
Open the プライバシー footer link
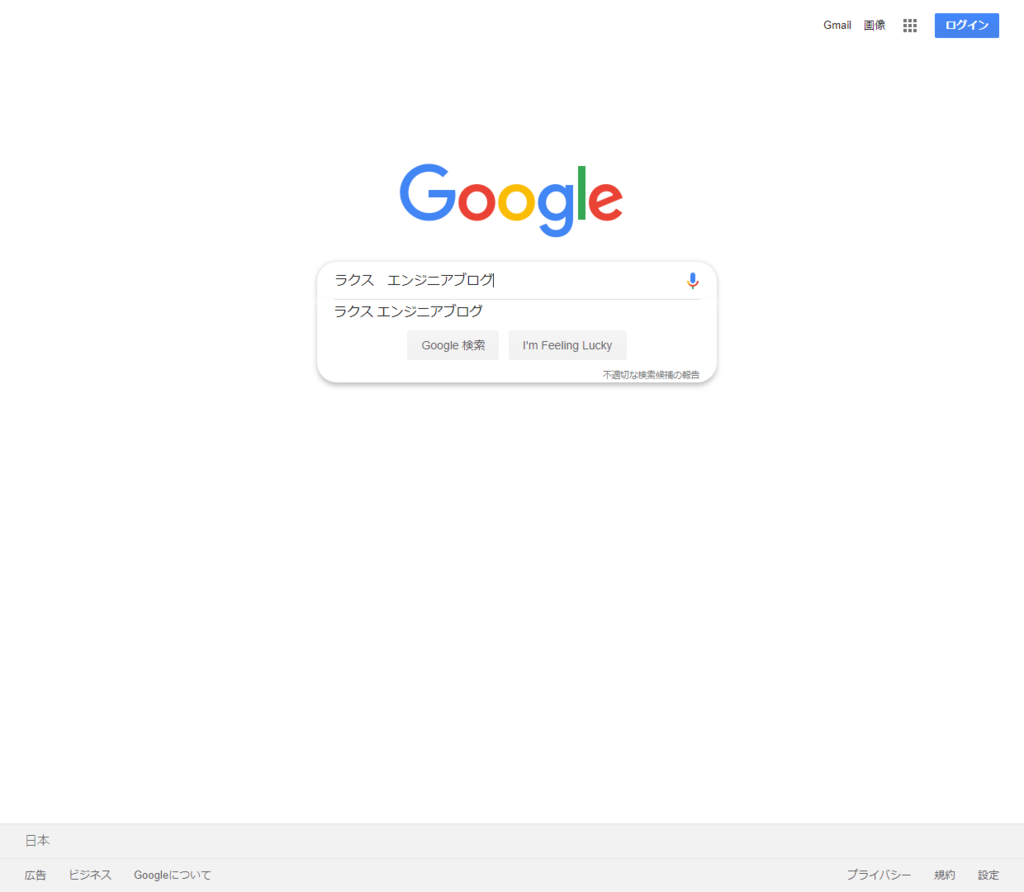878,875
